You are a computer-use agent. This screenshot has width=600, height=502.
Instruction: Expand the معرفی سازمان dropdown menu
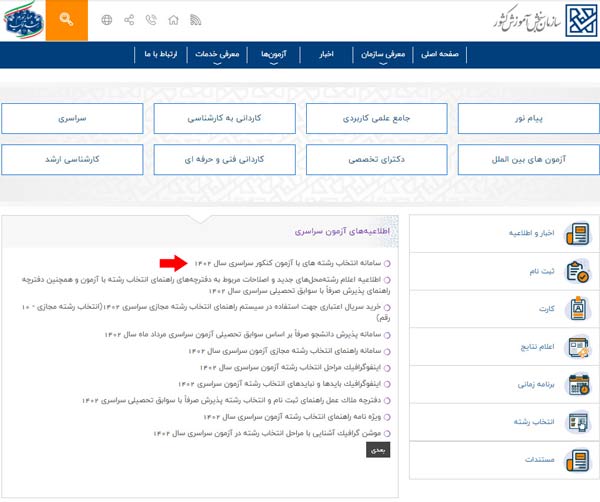point(381,54)
